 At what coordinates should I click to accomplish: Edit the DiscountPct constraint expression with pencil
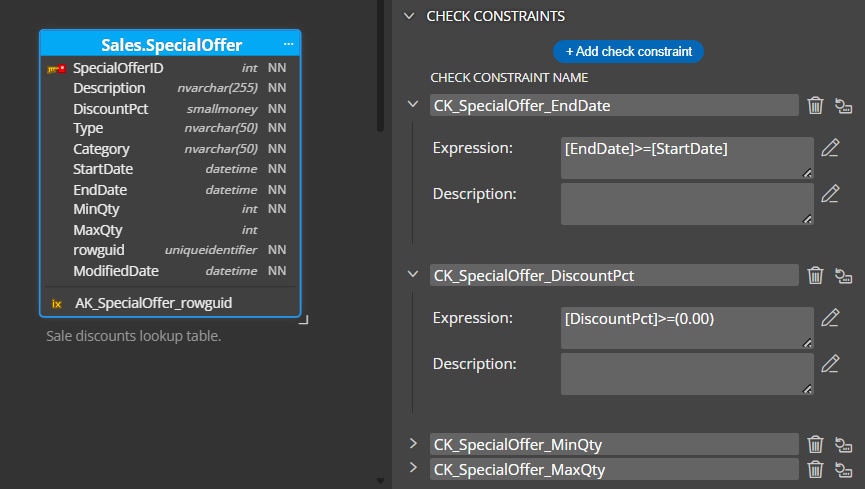pyautogui.click(x=830, y=318)
